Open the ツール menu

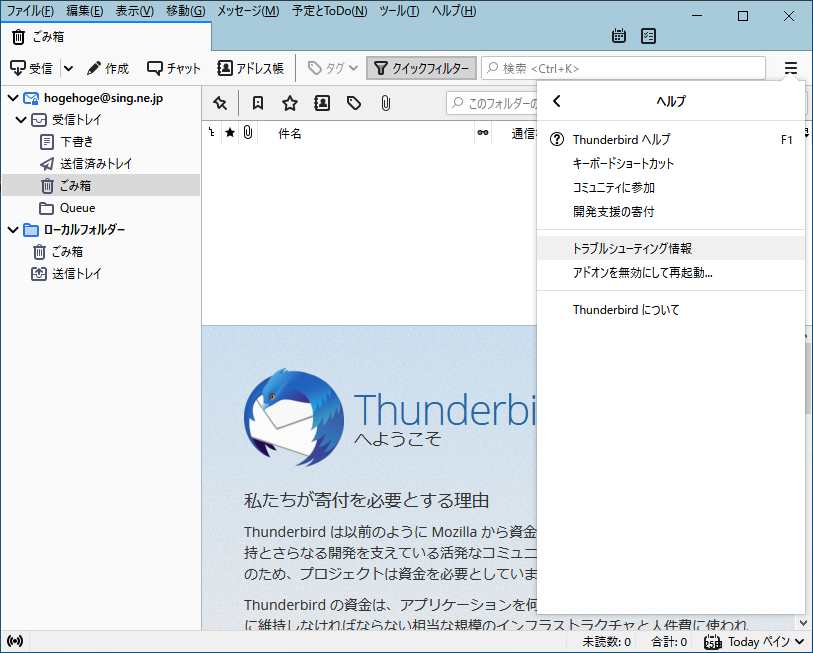399,11
